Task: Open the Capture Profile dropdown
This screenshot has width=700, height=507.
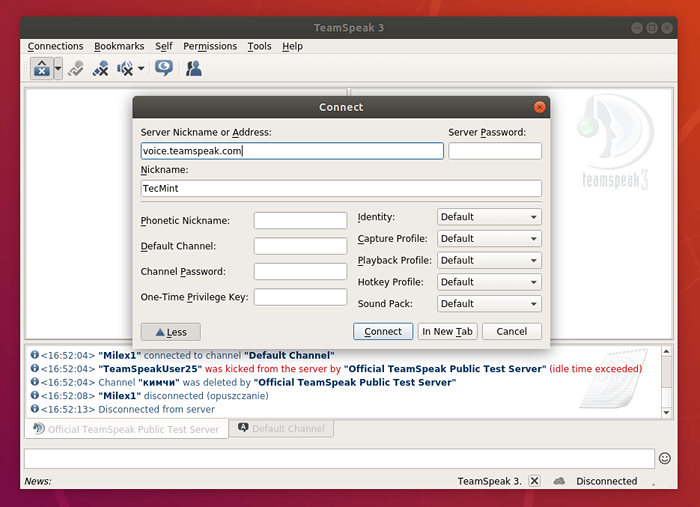Action: pyautogui.click(x=489, y=239)
